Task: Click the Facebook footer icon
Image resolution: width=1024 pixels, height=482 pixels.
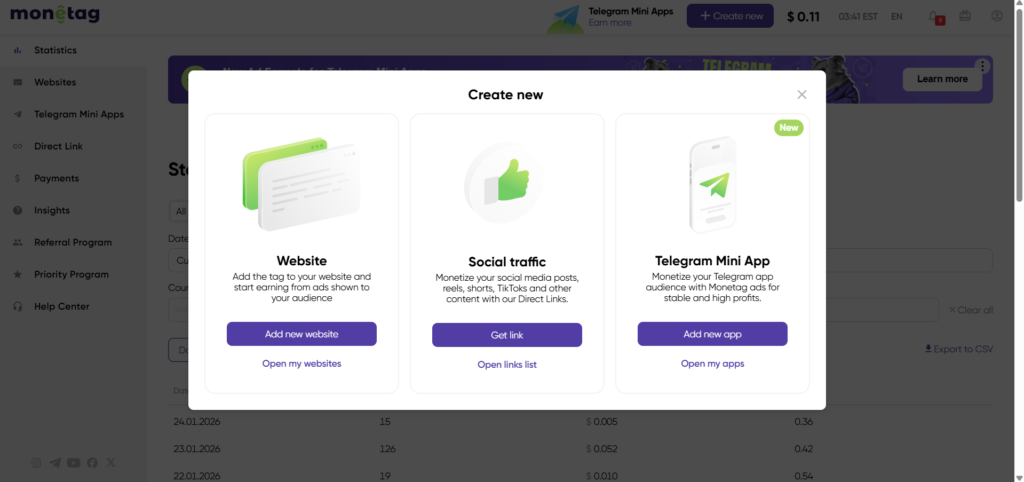Action: point(92,462)
